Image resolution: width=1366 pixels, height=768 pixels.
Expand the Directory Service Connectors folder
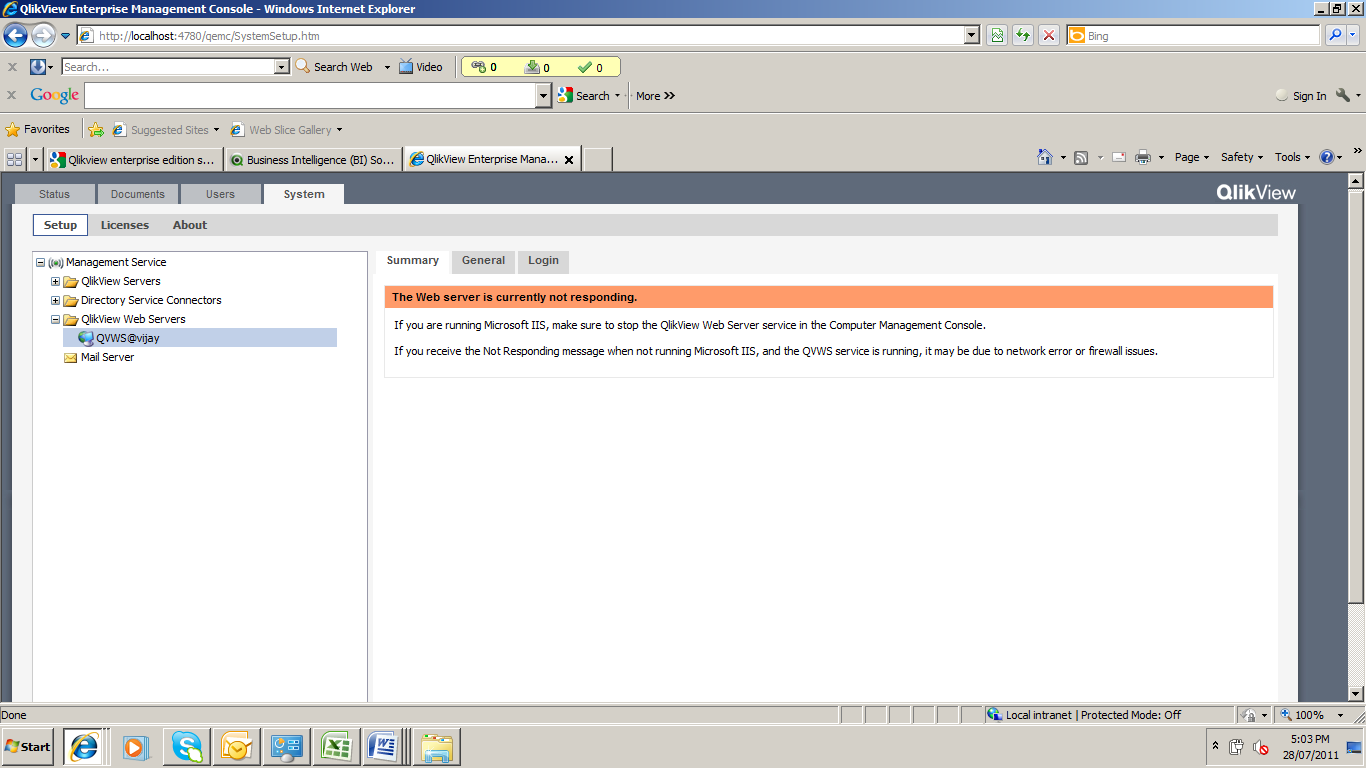tap(56, 301)
